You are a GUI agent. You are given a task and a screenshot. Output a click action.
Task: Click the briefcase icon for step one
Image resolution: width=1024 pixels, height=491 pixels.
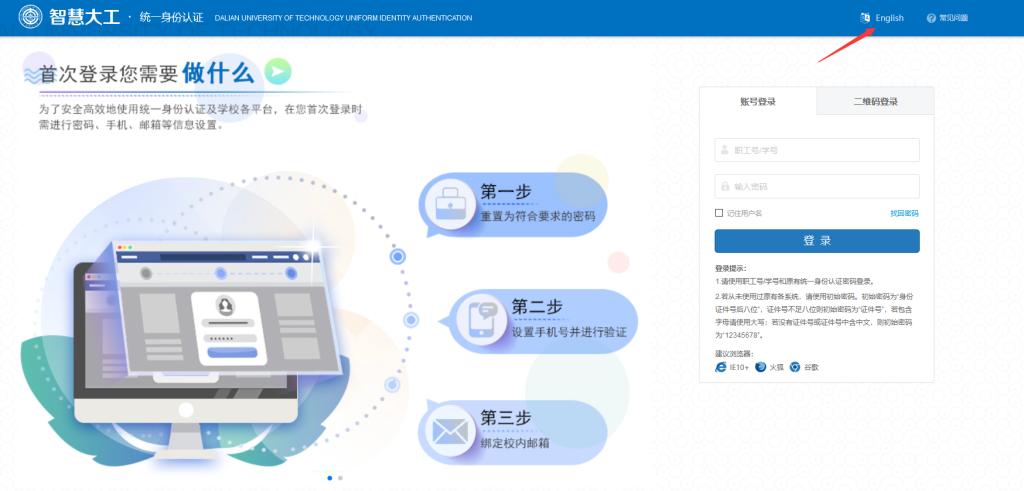pos(446,204)
